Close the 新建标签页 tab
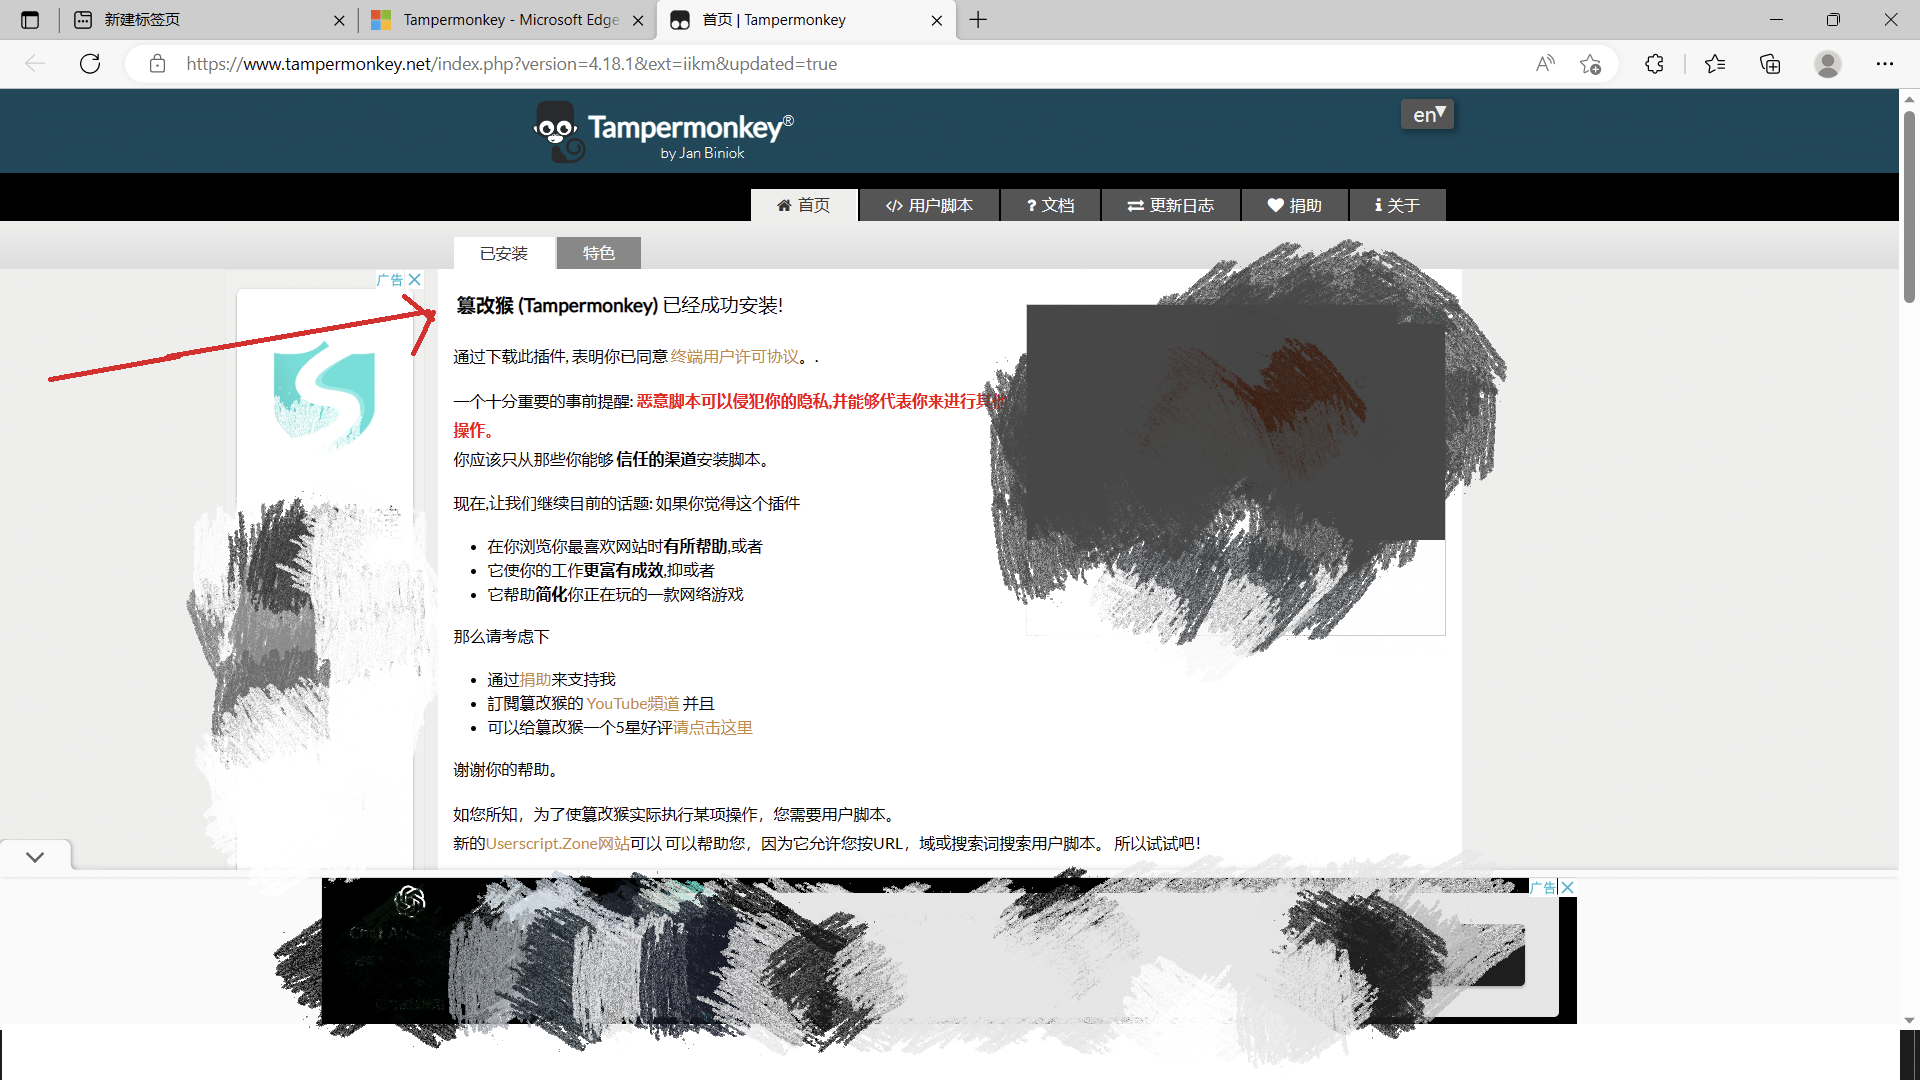This screenshot has height=1080, width=1920. 339,20
